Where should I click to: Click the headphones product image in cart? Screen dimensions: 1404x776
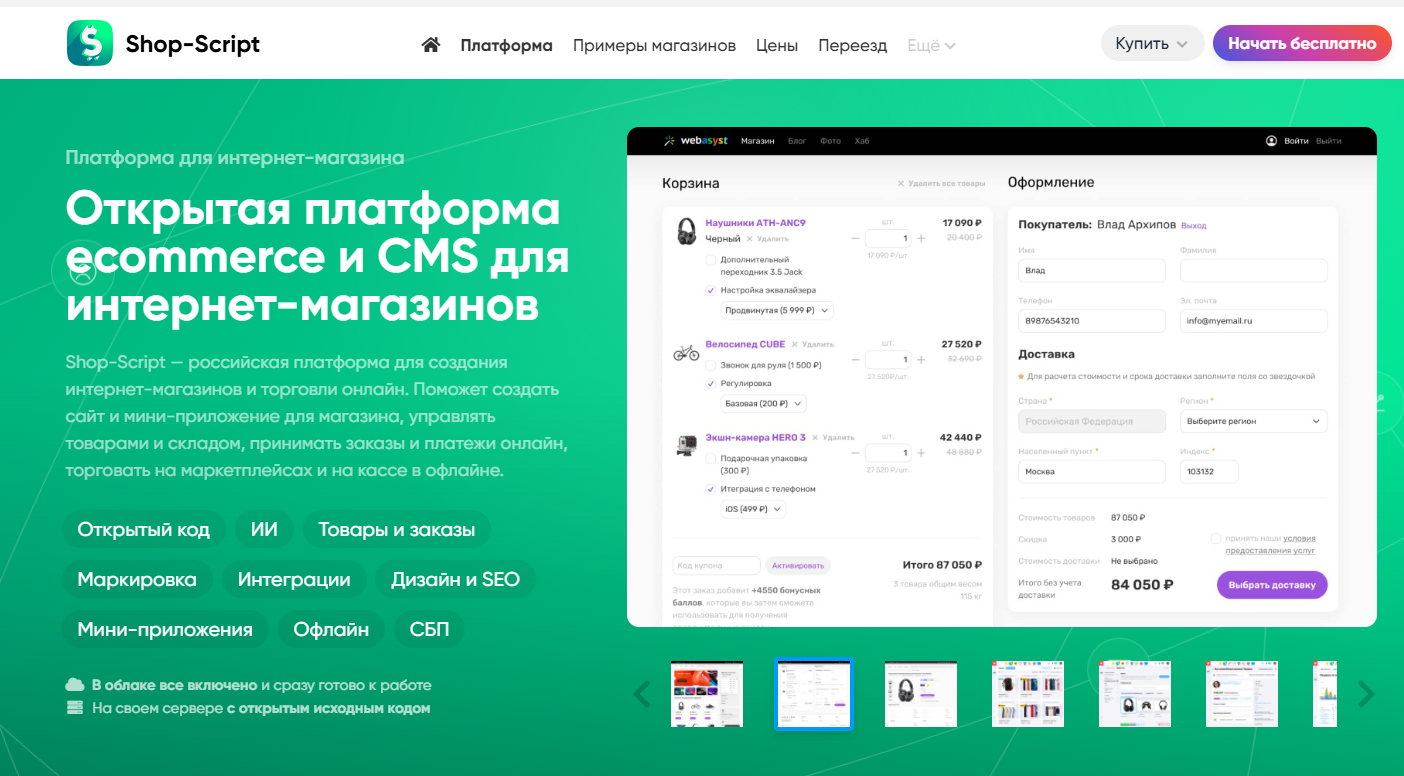point(687,231)
